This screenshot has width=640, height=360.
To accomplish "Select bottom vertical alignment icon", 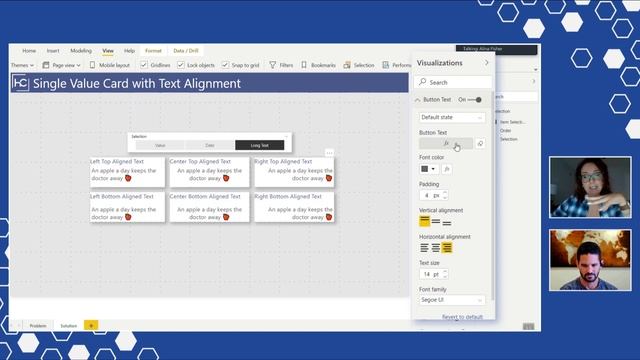I will click(447, 222).
